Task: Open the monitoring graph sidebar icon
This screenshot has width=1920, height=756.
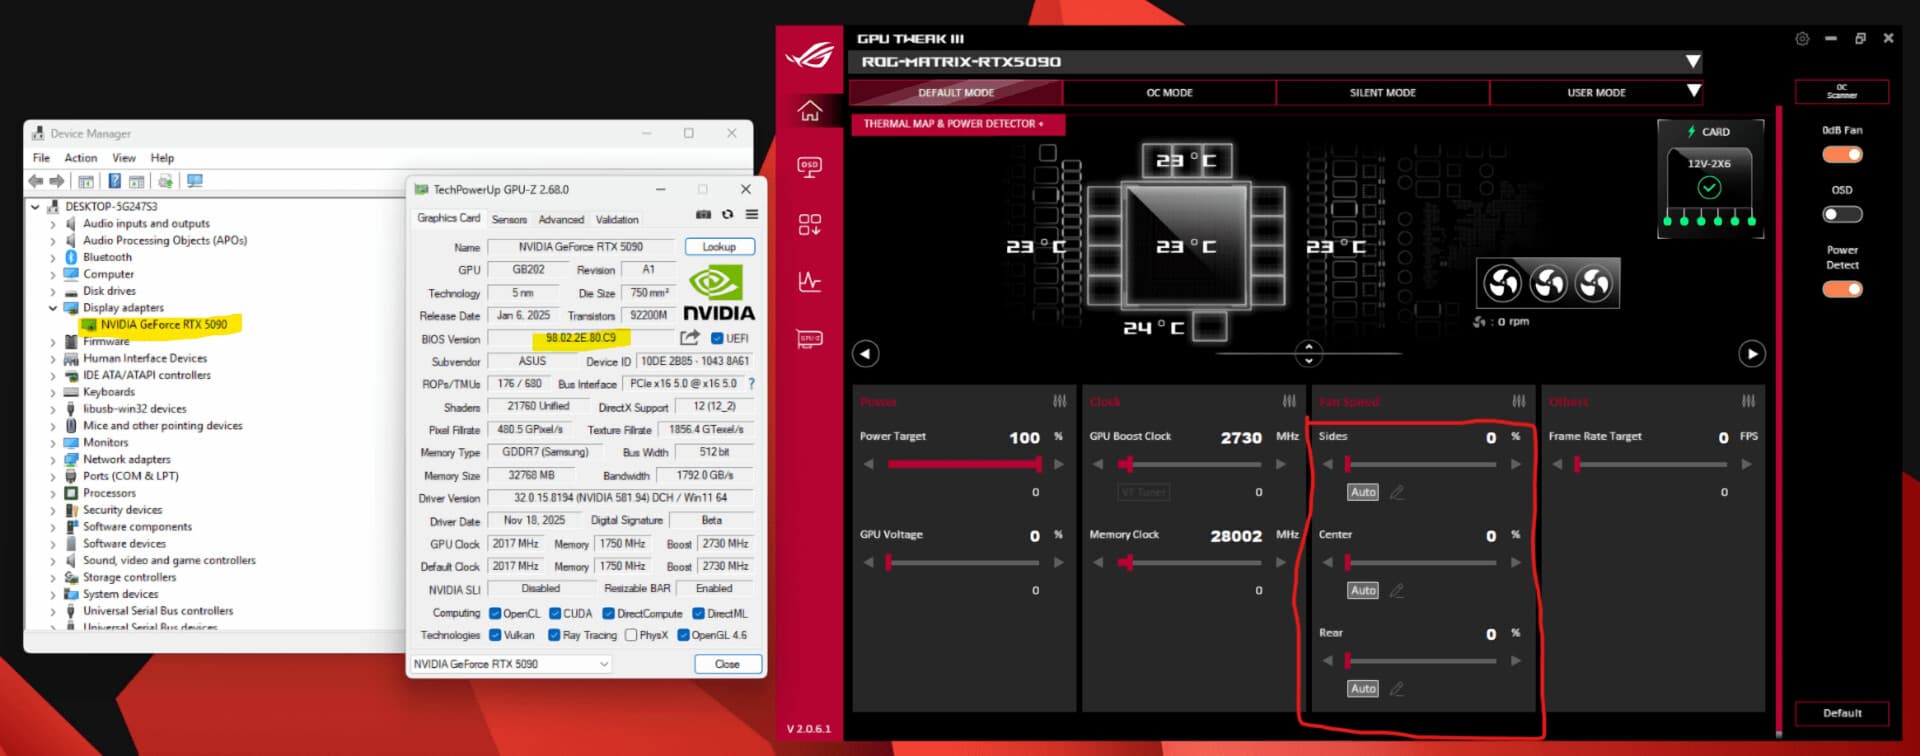Action: click(809, 282)
